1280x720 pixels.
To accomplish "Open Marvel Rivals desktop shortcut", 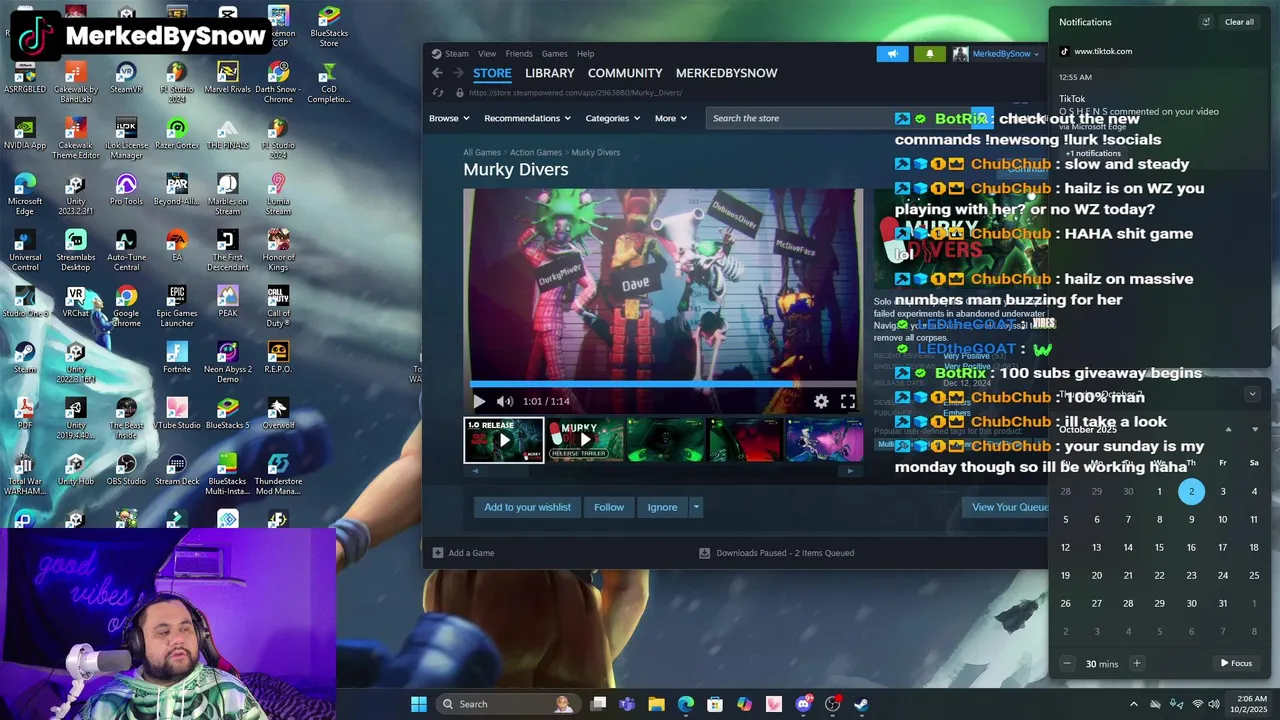I will (x=227, y=78).
